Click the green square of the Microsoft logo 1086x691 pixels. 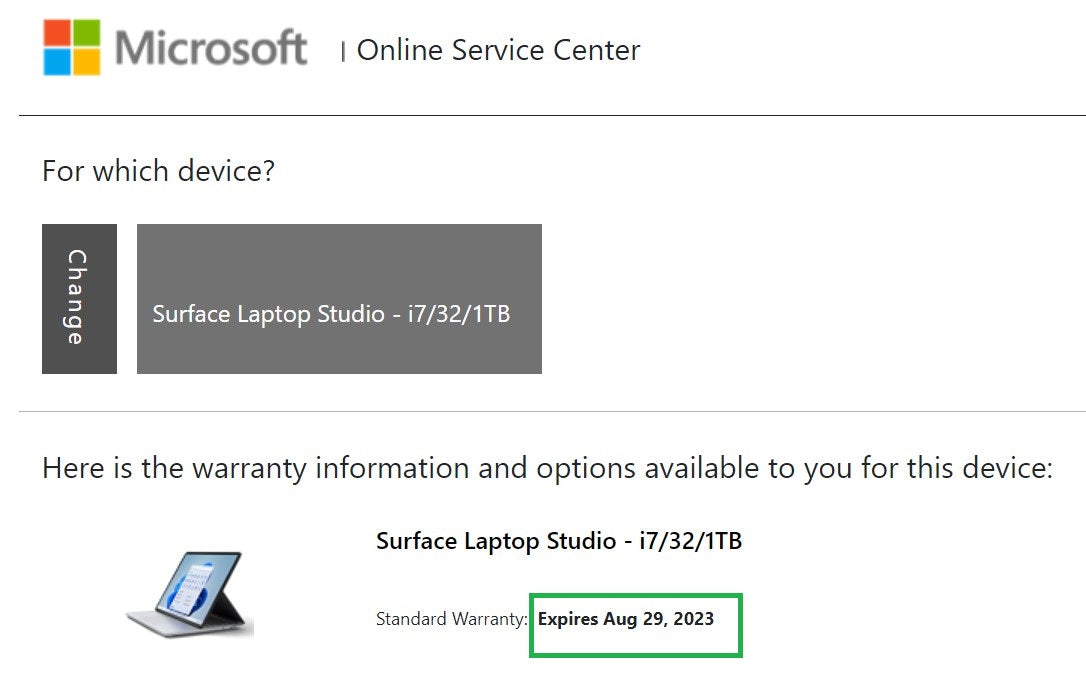85,30
